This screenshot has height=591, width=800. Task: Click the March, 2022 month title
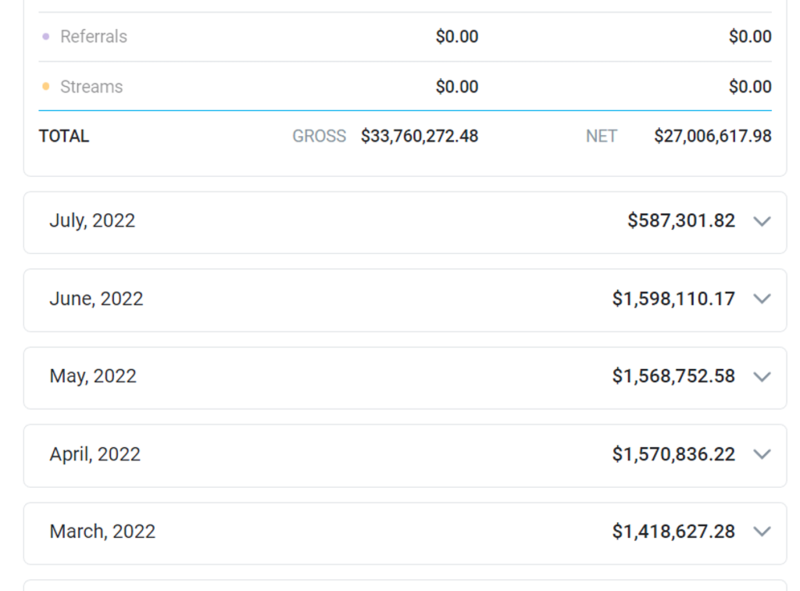coord(102,532)
